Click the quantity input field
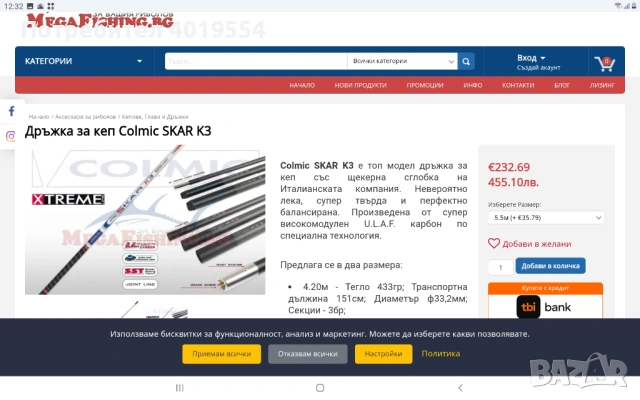Viewport: 640px width, 400px height. coord(500,267)
